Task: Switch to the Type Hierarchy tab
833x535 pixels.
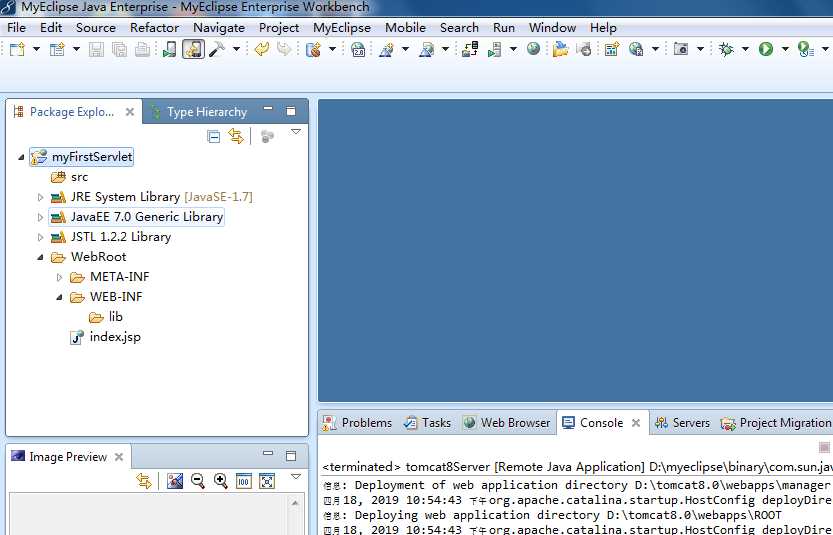Action: 199,112
